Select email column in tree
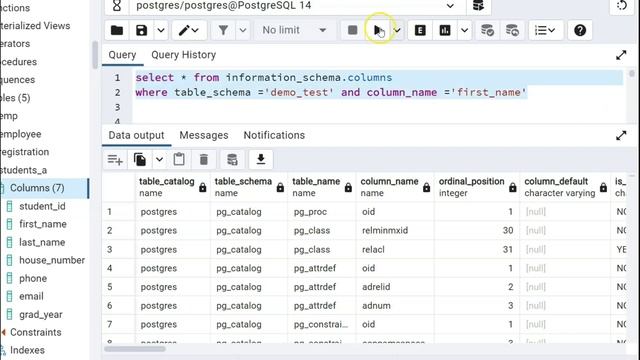Image resolution: width=640 pixels, height=360 pixels. click(31, 296)
